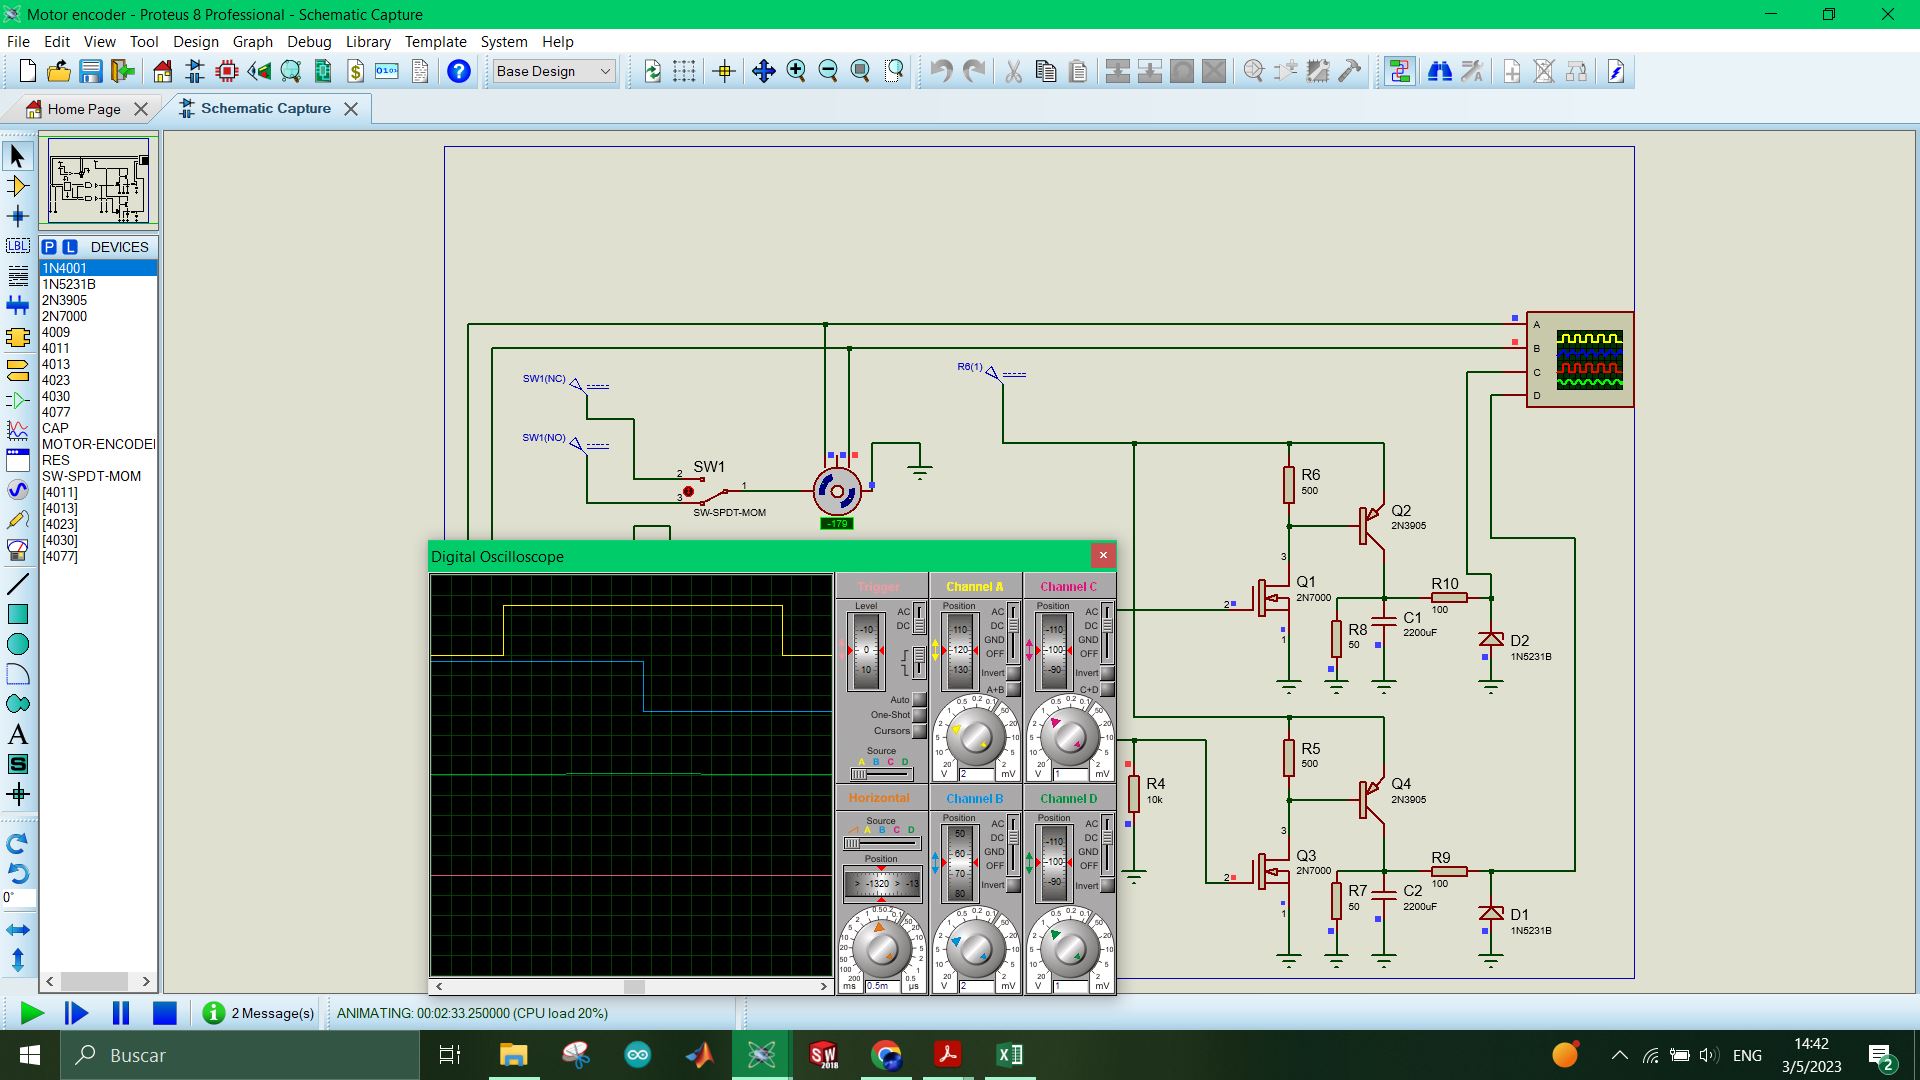The width and height of the screenshot is (1920, 1080).
Task: Select the Junction dot mode tool
Action: point(18,216)
